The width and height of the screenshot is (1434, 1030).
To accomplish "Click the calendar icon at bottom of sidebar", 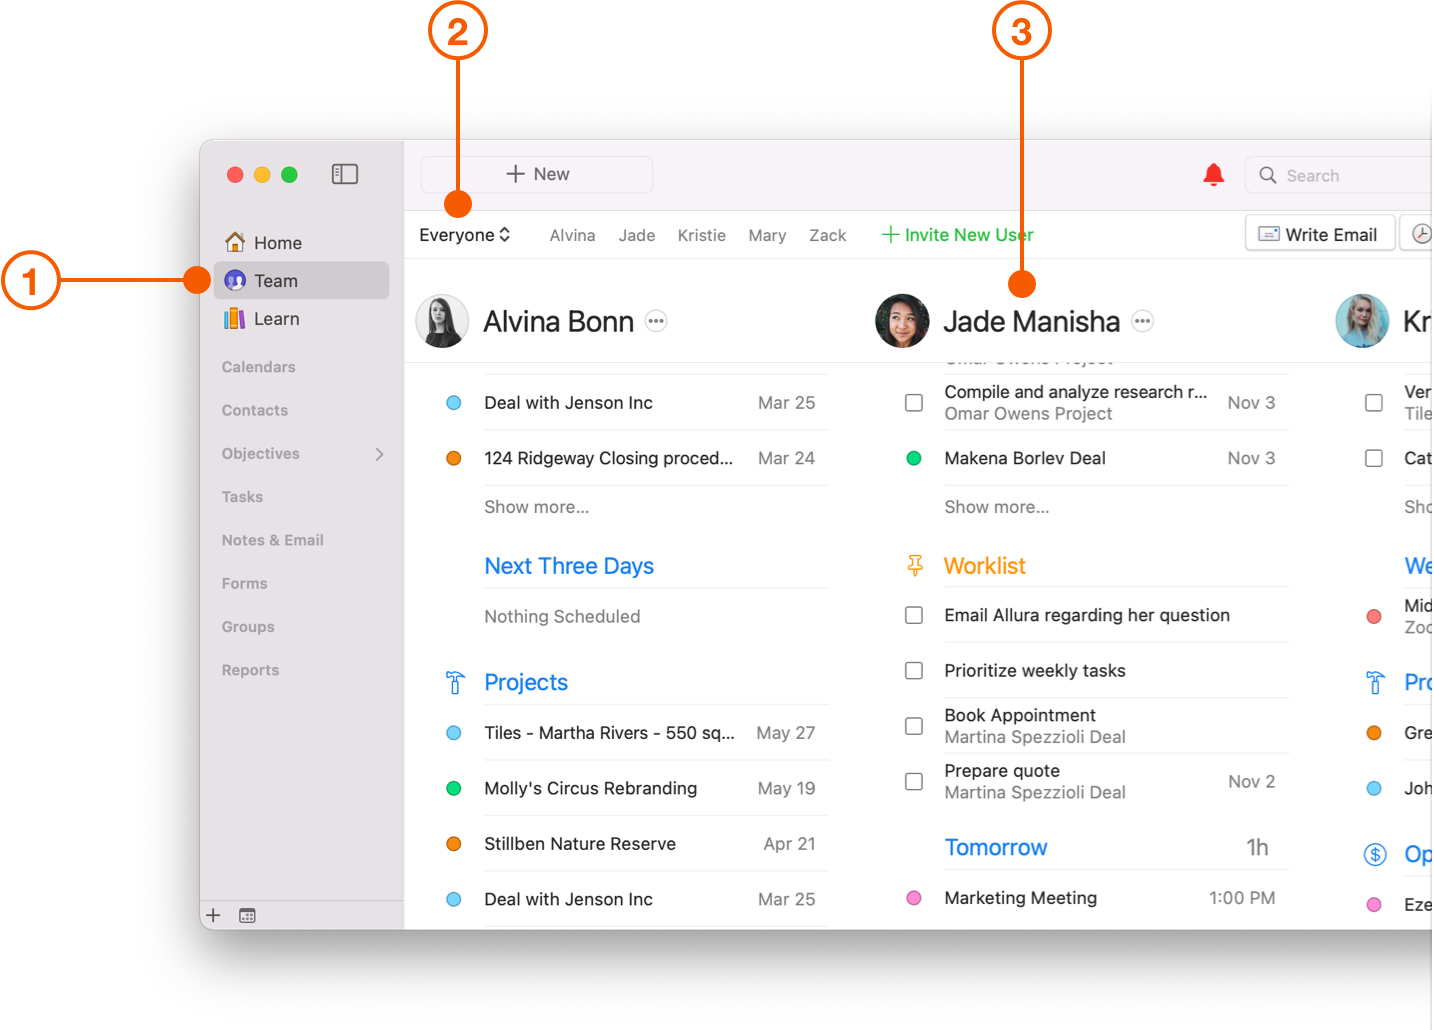I will [x=247, y=914].
